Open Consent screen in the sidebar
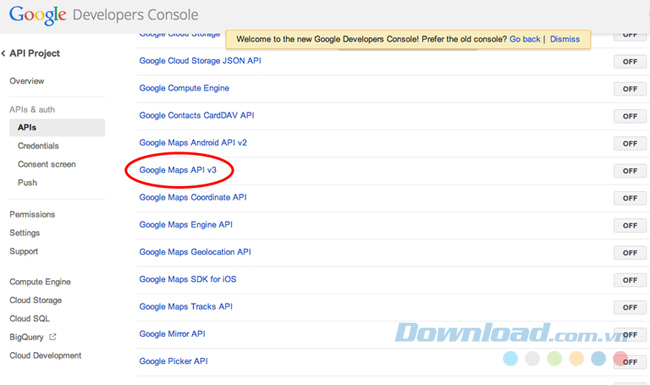Screen dimensions: 650x385 46,164
